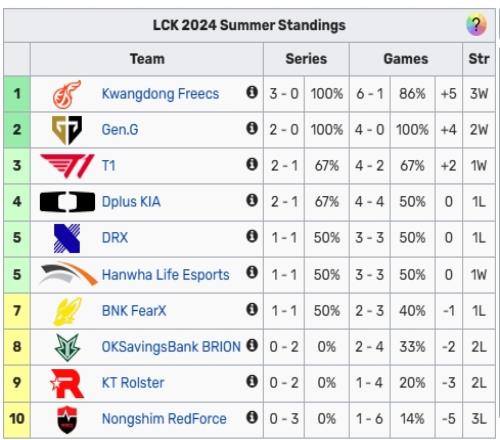Open info icon for OKSavingsBank BRION
Image resolution: width=500 pixels, height=440 pixels.
coord(252,345)
